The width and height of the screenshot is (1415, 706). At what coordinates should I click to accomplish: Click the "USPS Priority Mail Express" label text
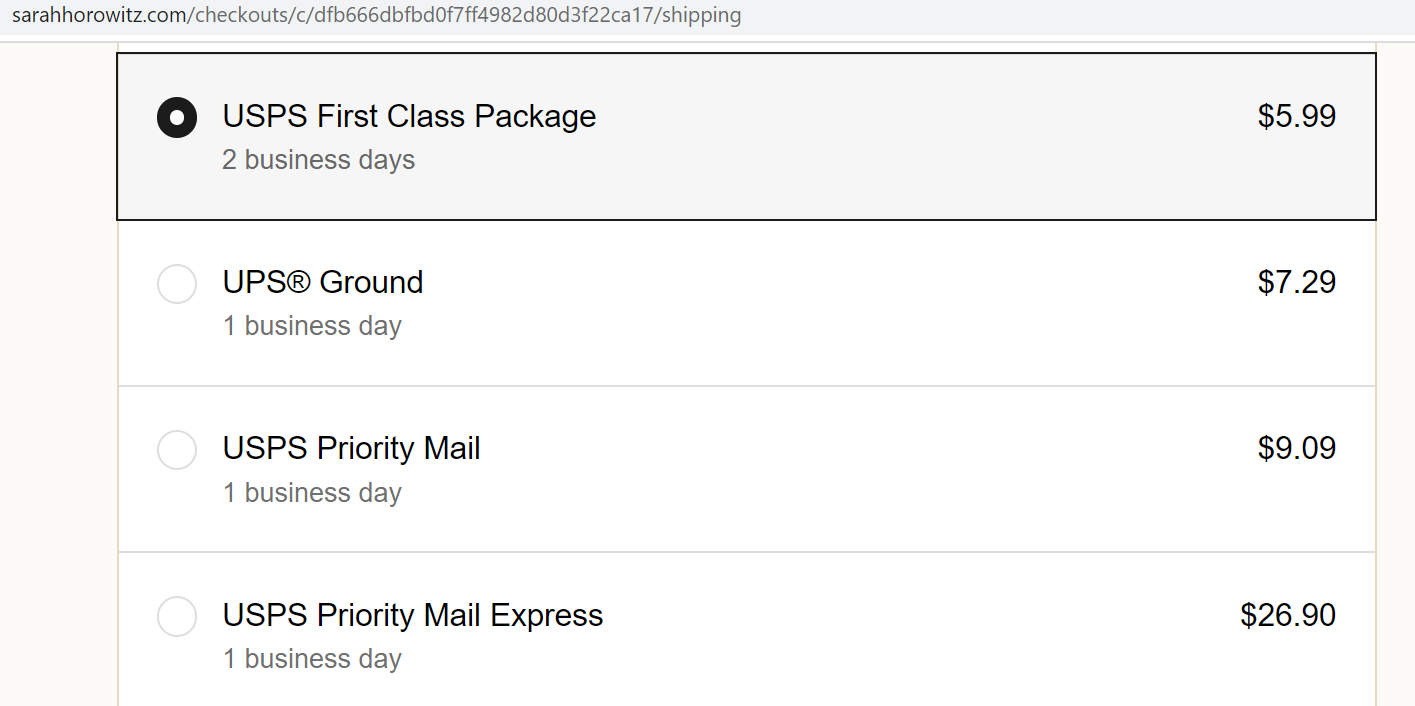[x=413, y=615]
